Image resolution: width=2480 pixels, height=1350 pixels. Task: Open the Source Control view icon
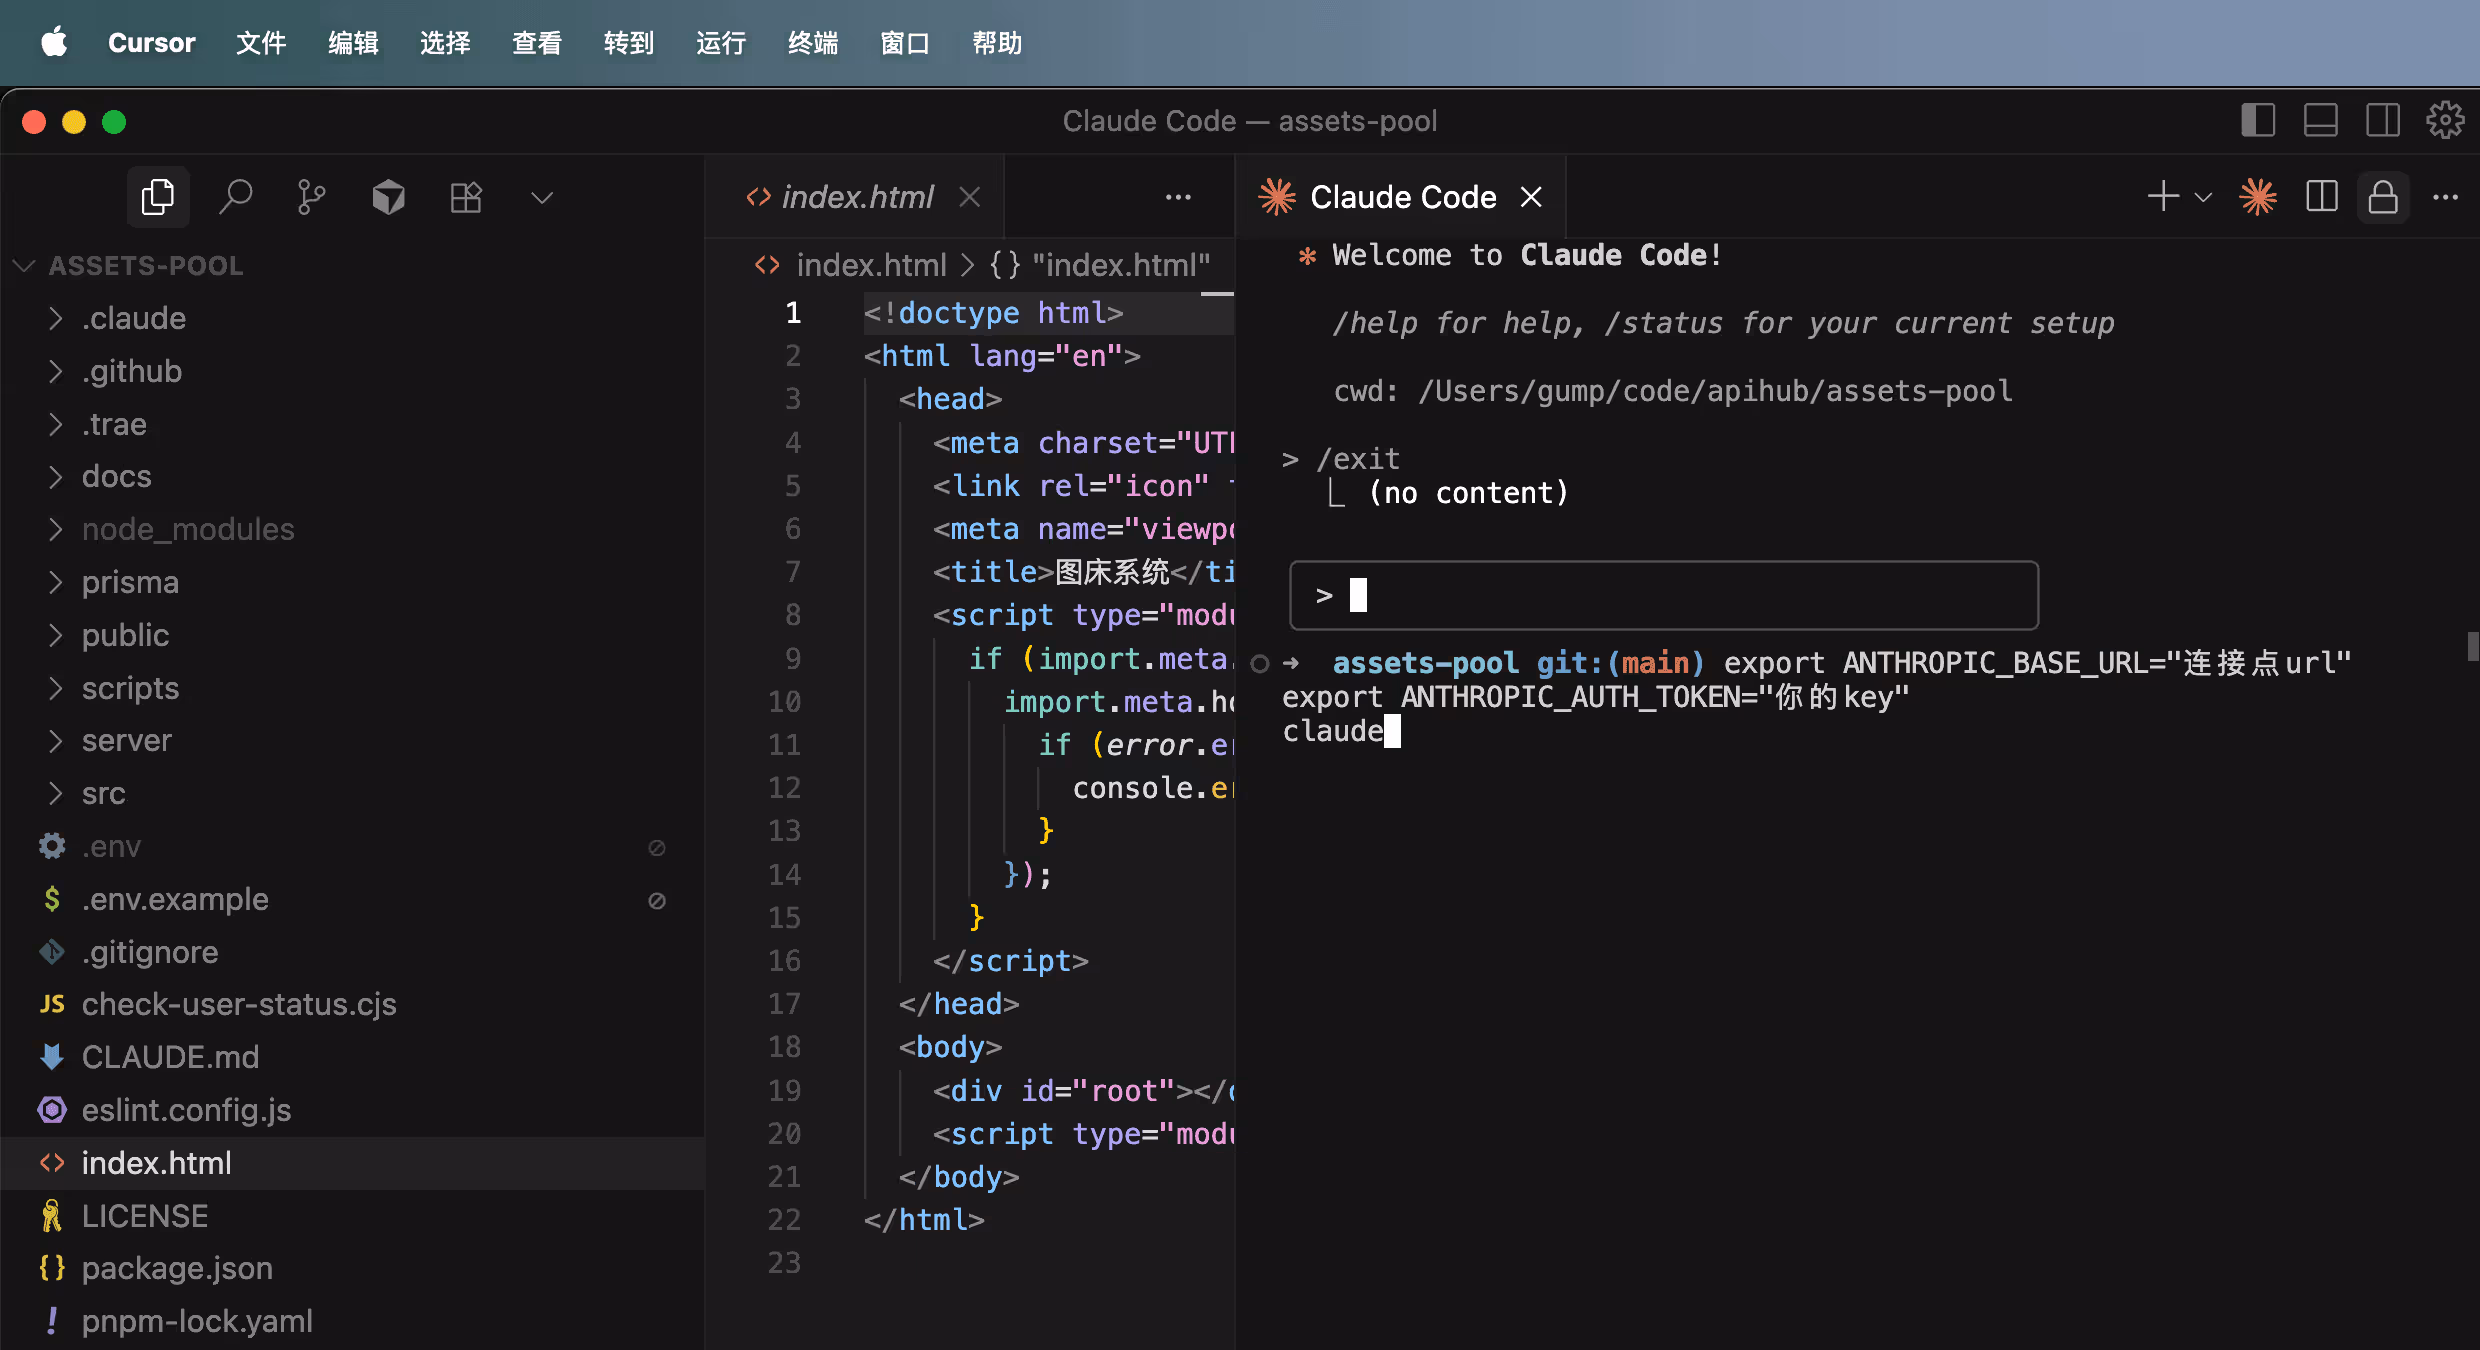[x=311, y=197]
